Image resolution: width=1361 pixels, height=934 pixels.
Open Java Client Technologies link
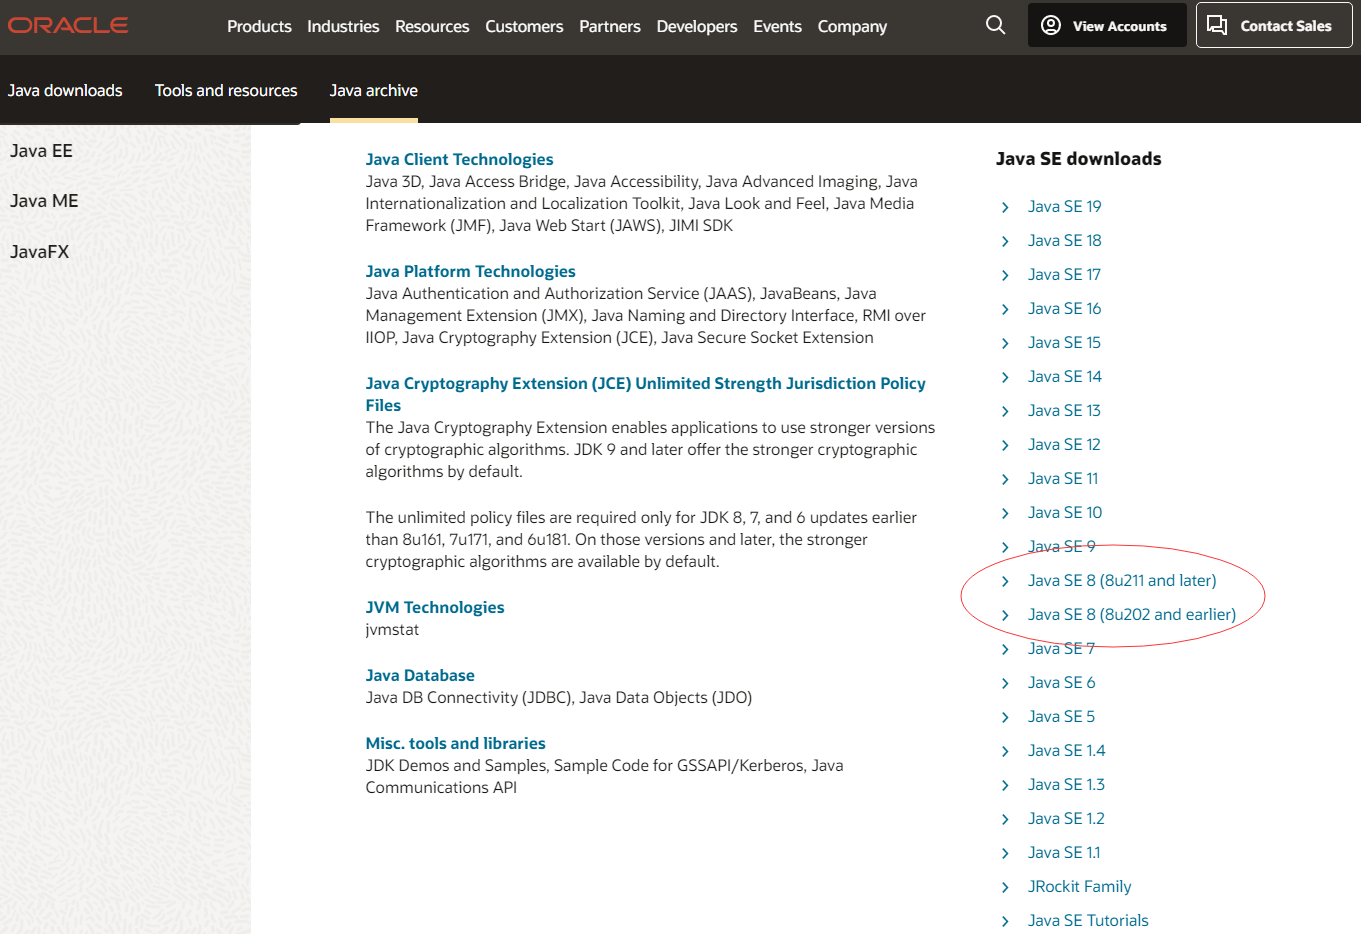pos(459,159)
